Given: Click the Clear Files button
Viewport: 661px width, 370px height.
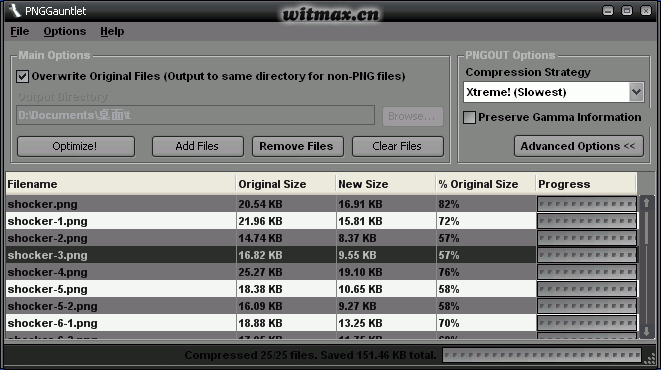Looking at the screenshot, I should [398, 146].
